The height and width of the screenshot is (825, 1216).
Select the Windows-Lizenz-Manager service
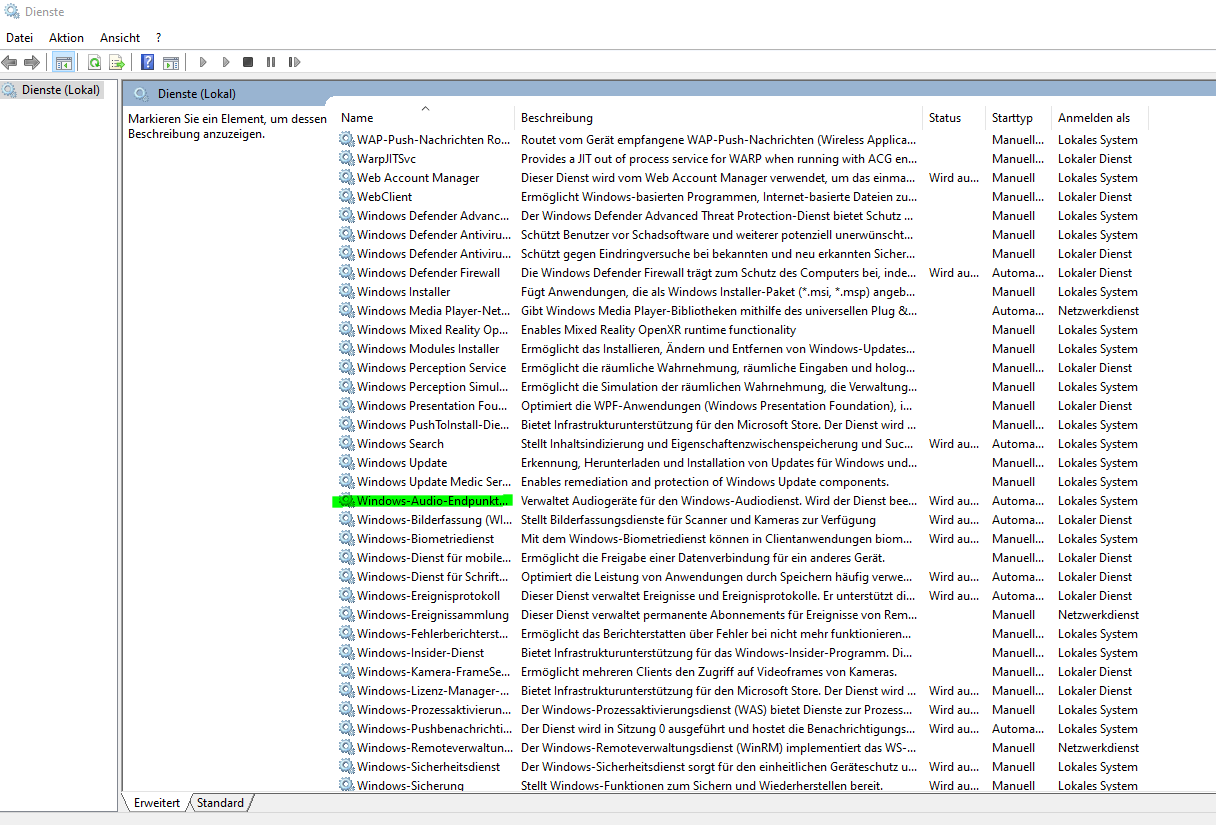coord(434,691)
